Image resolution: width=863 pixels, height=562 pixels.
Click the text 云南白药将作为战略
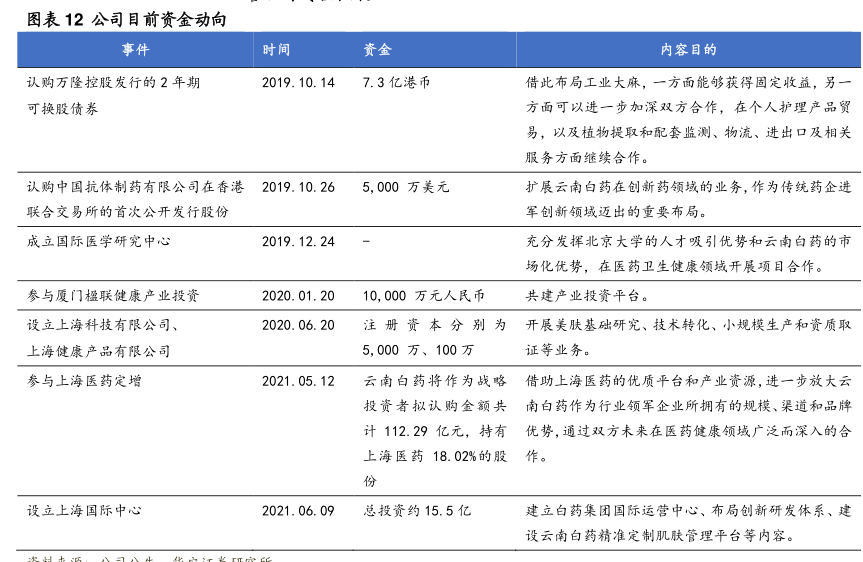tap(435, 381)
